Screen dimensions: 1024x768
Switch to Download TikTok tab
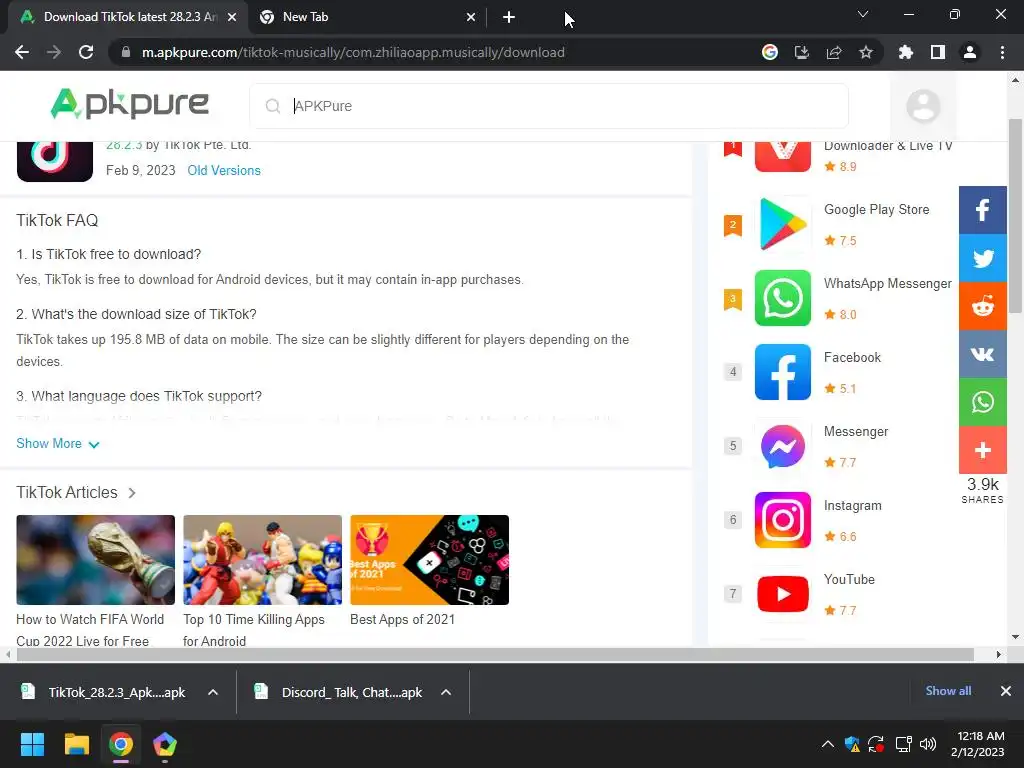tap(127, 17)
